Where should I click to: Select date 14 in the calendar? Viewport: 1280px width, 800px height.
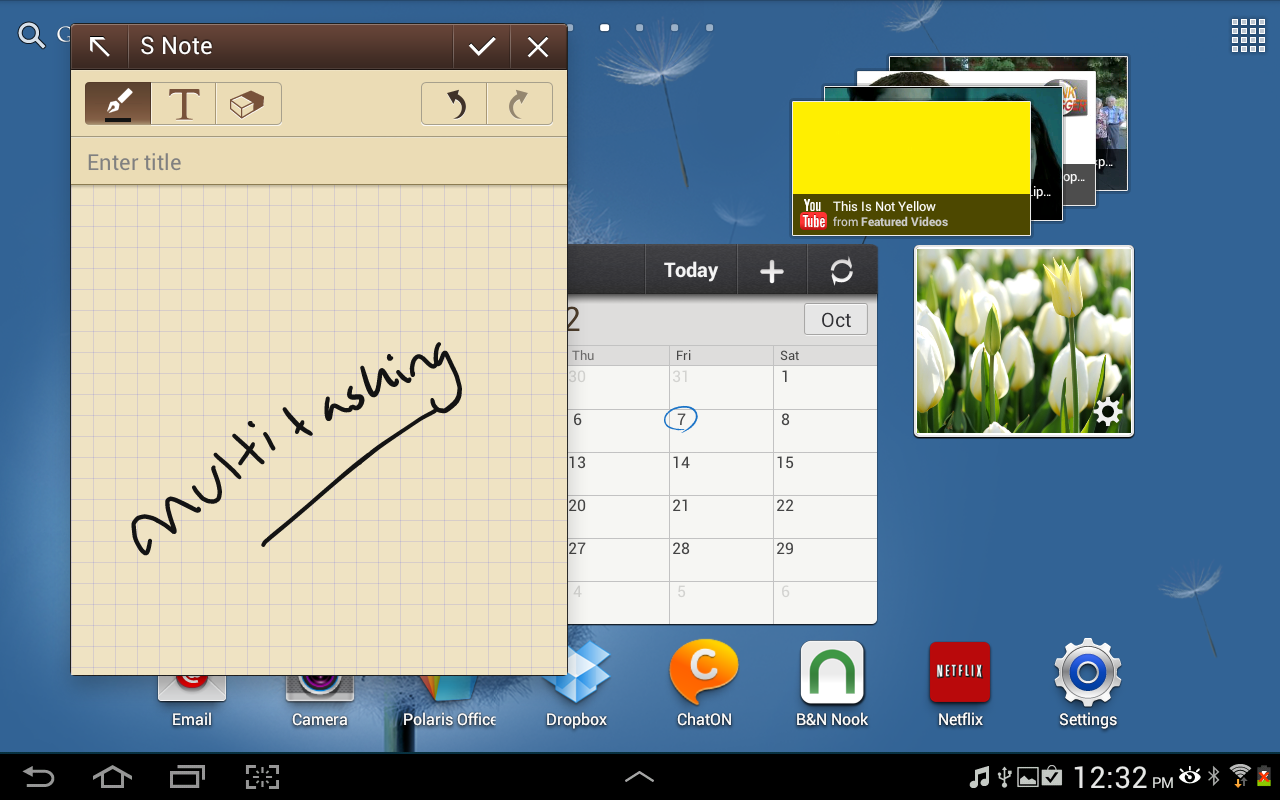point(721,474)
